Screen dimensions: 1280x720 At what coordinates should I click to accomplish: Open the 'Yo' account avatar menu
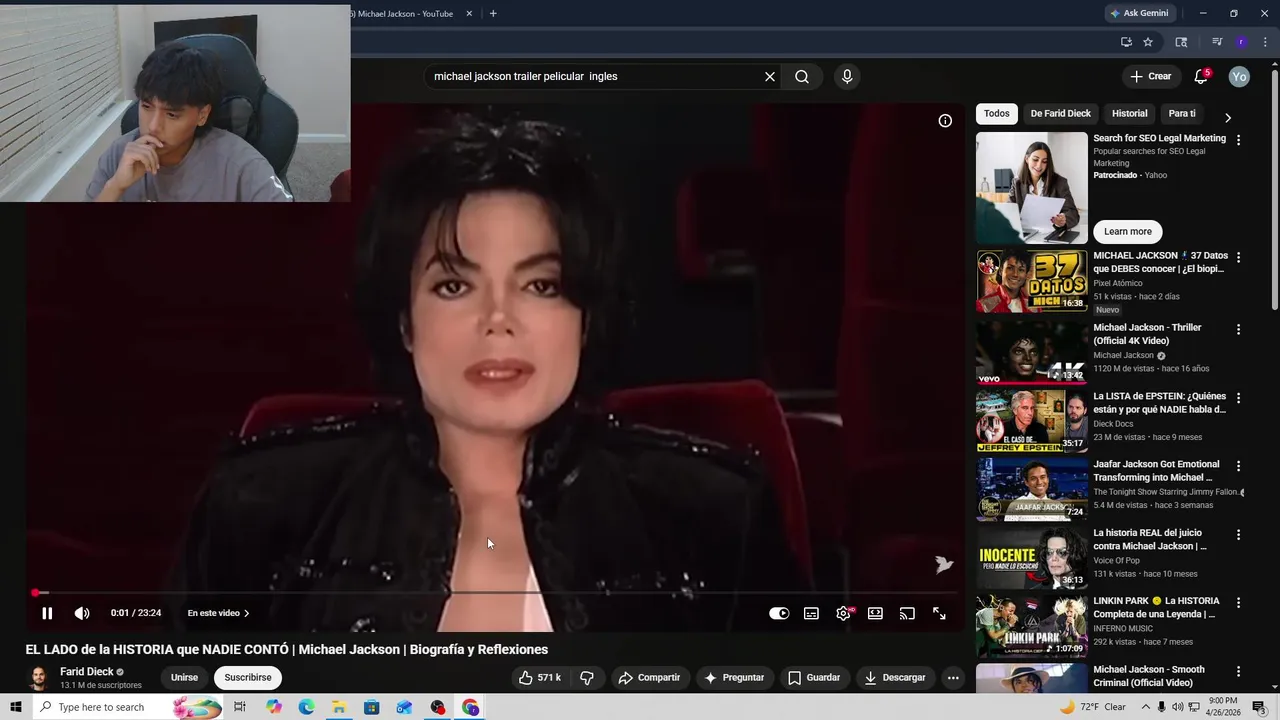[1239, 76]
